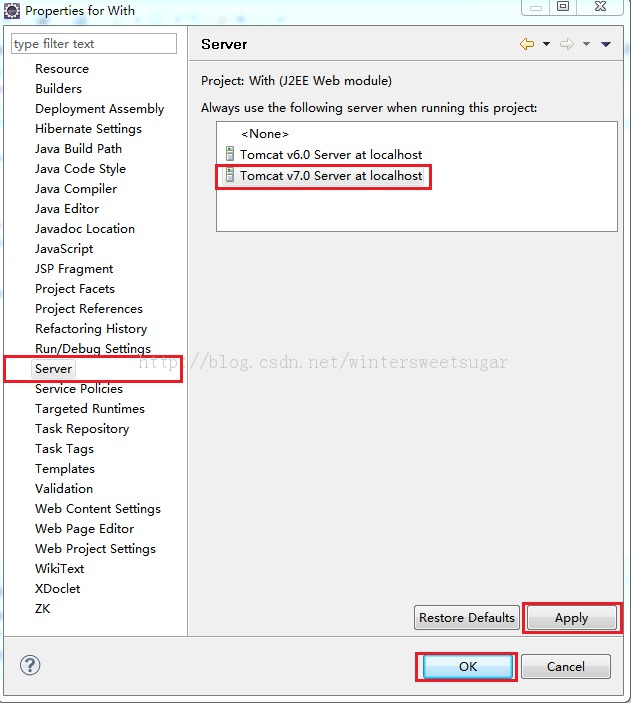Open Targeted Runtimes page
The width and height of the screenshot is (631, 703).
(89, 408)
